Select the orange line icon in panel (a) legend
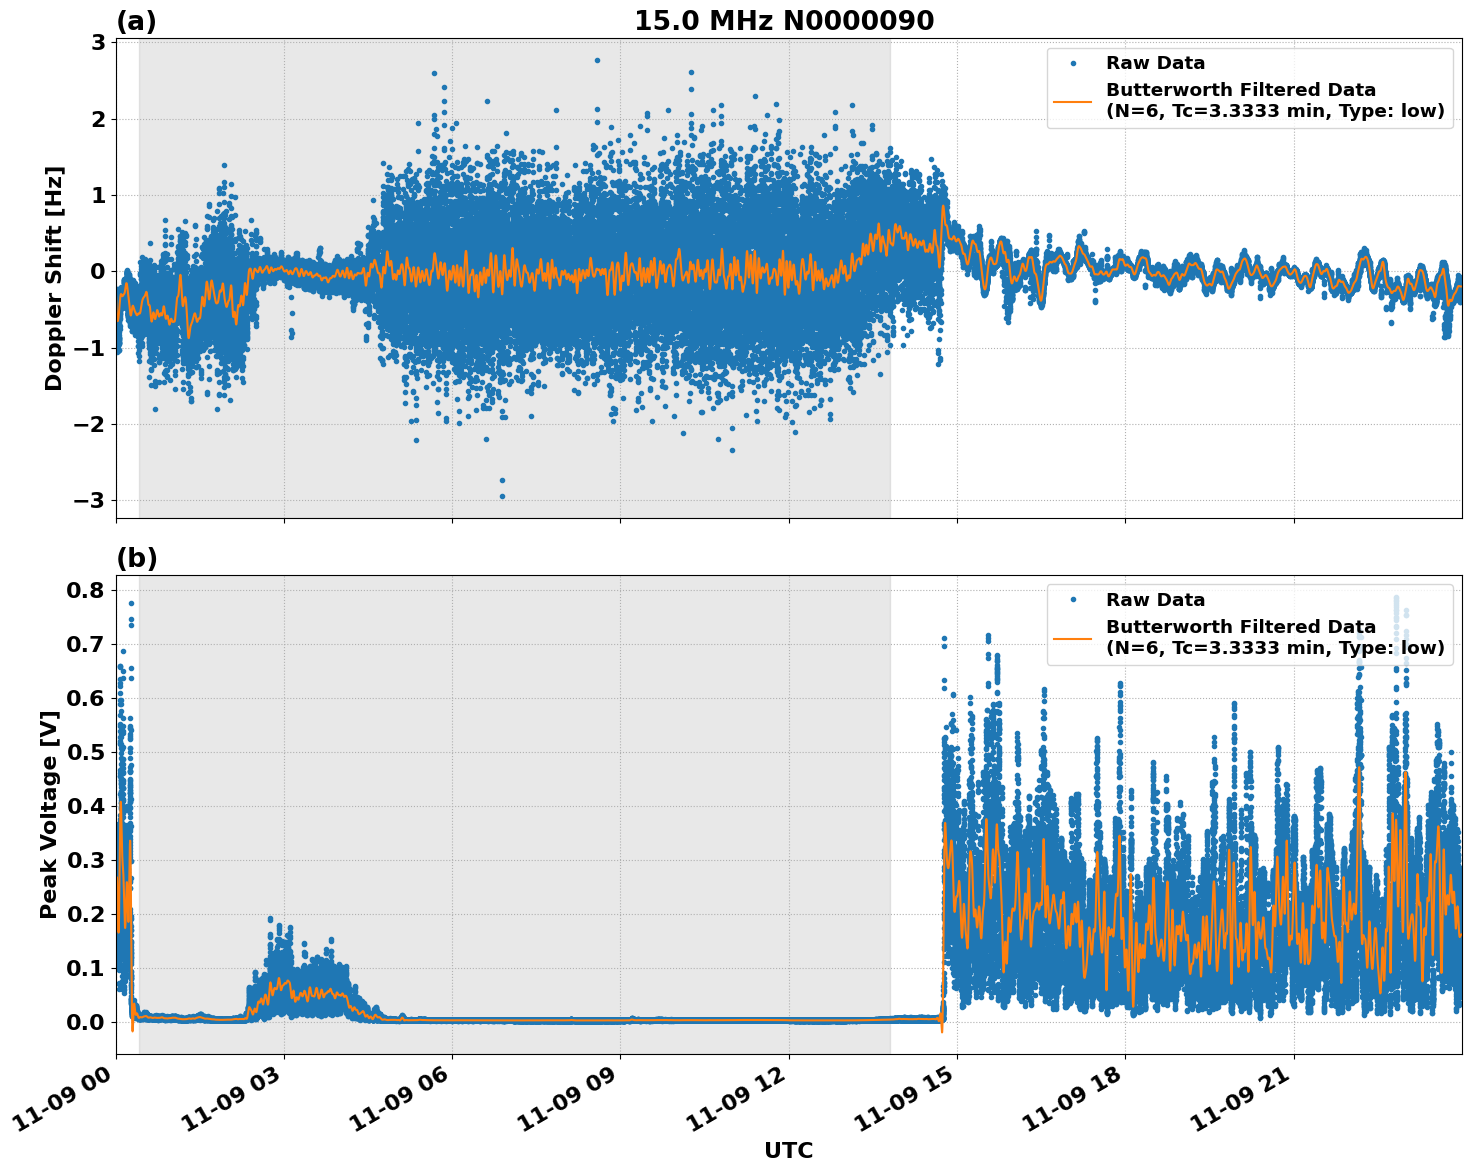This screenshot has width=1471, height=1172. point(1073,103)
